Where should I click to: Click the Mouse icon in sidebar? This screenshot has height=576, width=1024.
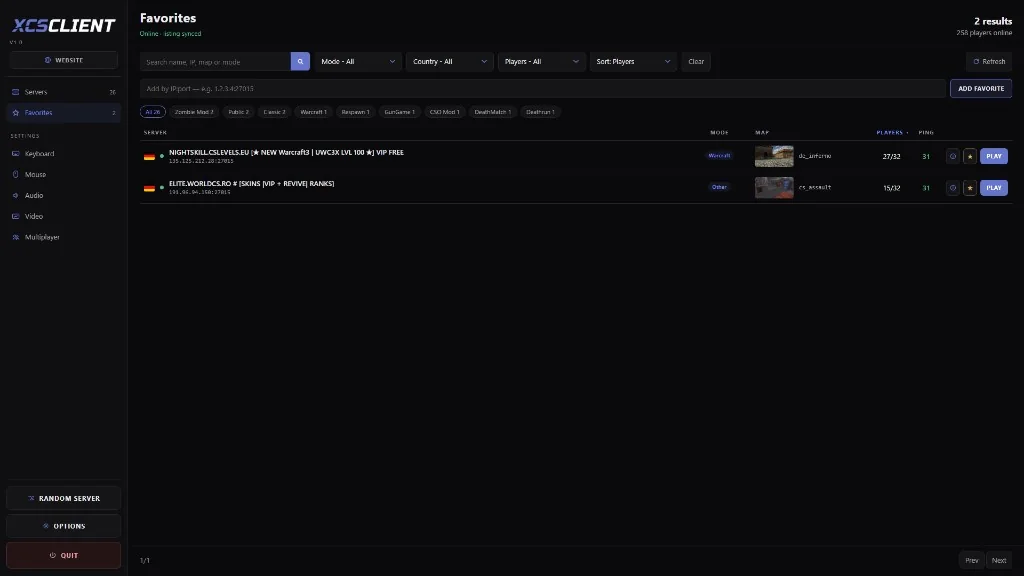[x=16, y=174]
